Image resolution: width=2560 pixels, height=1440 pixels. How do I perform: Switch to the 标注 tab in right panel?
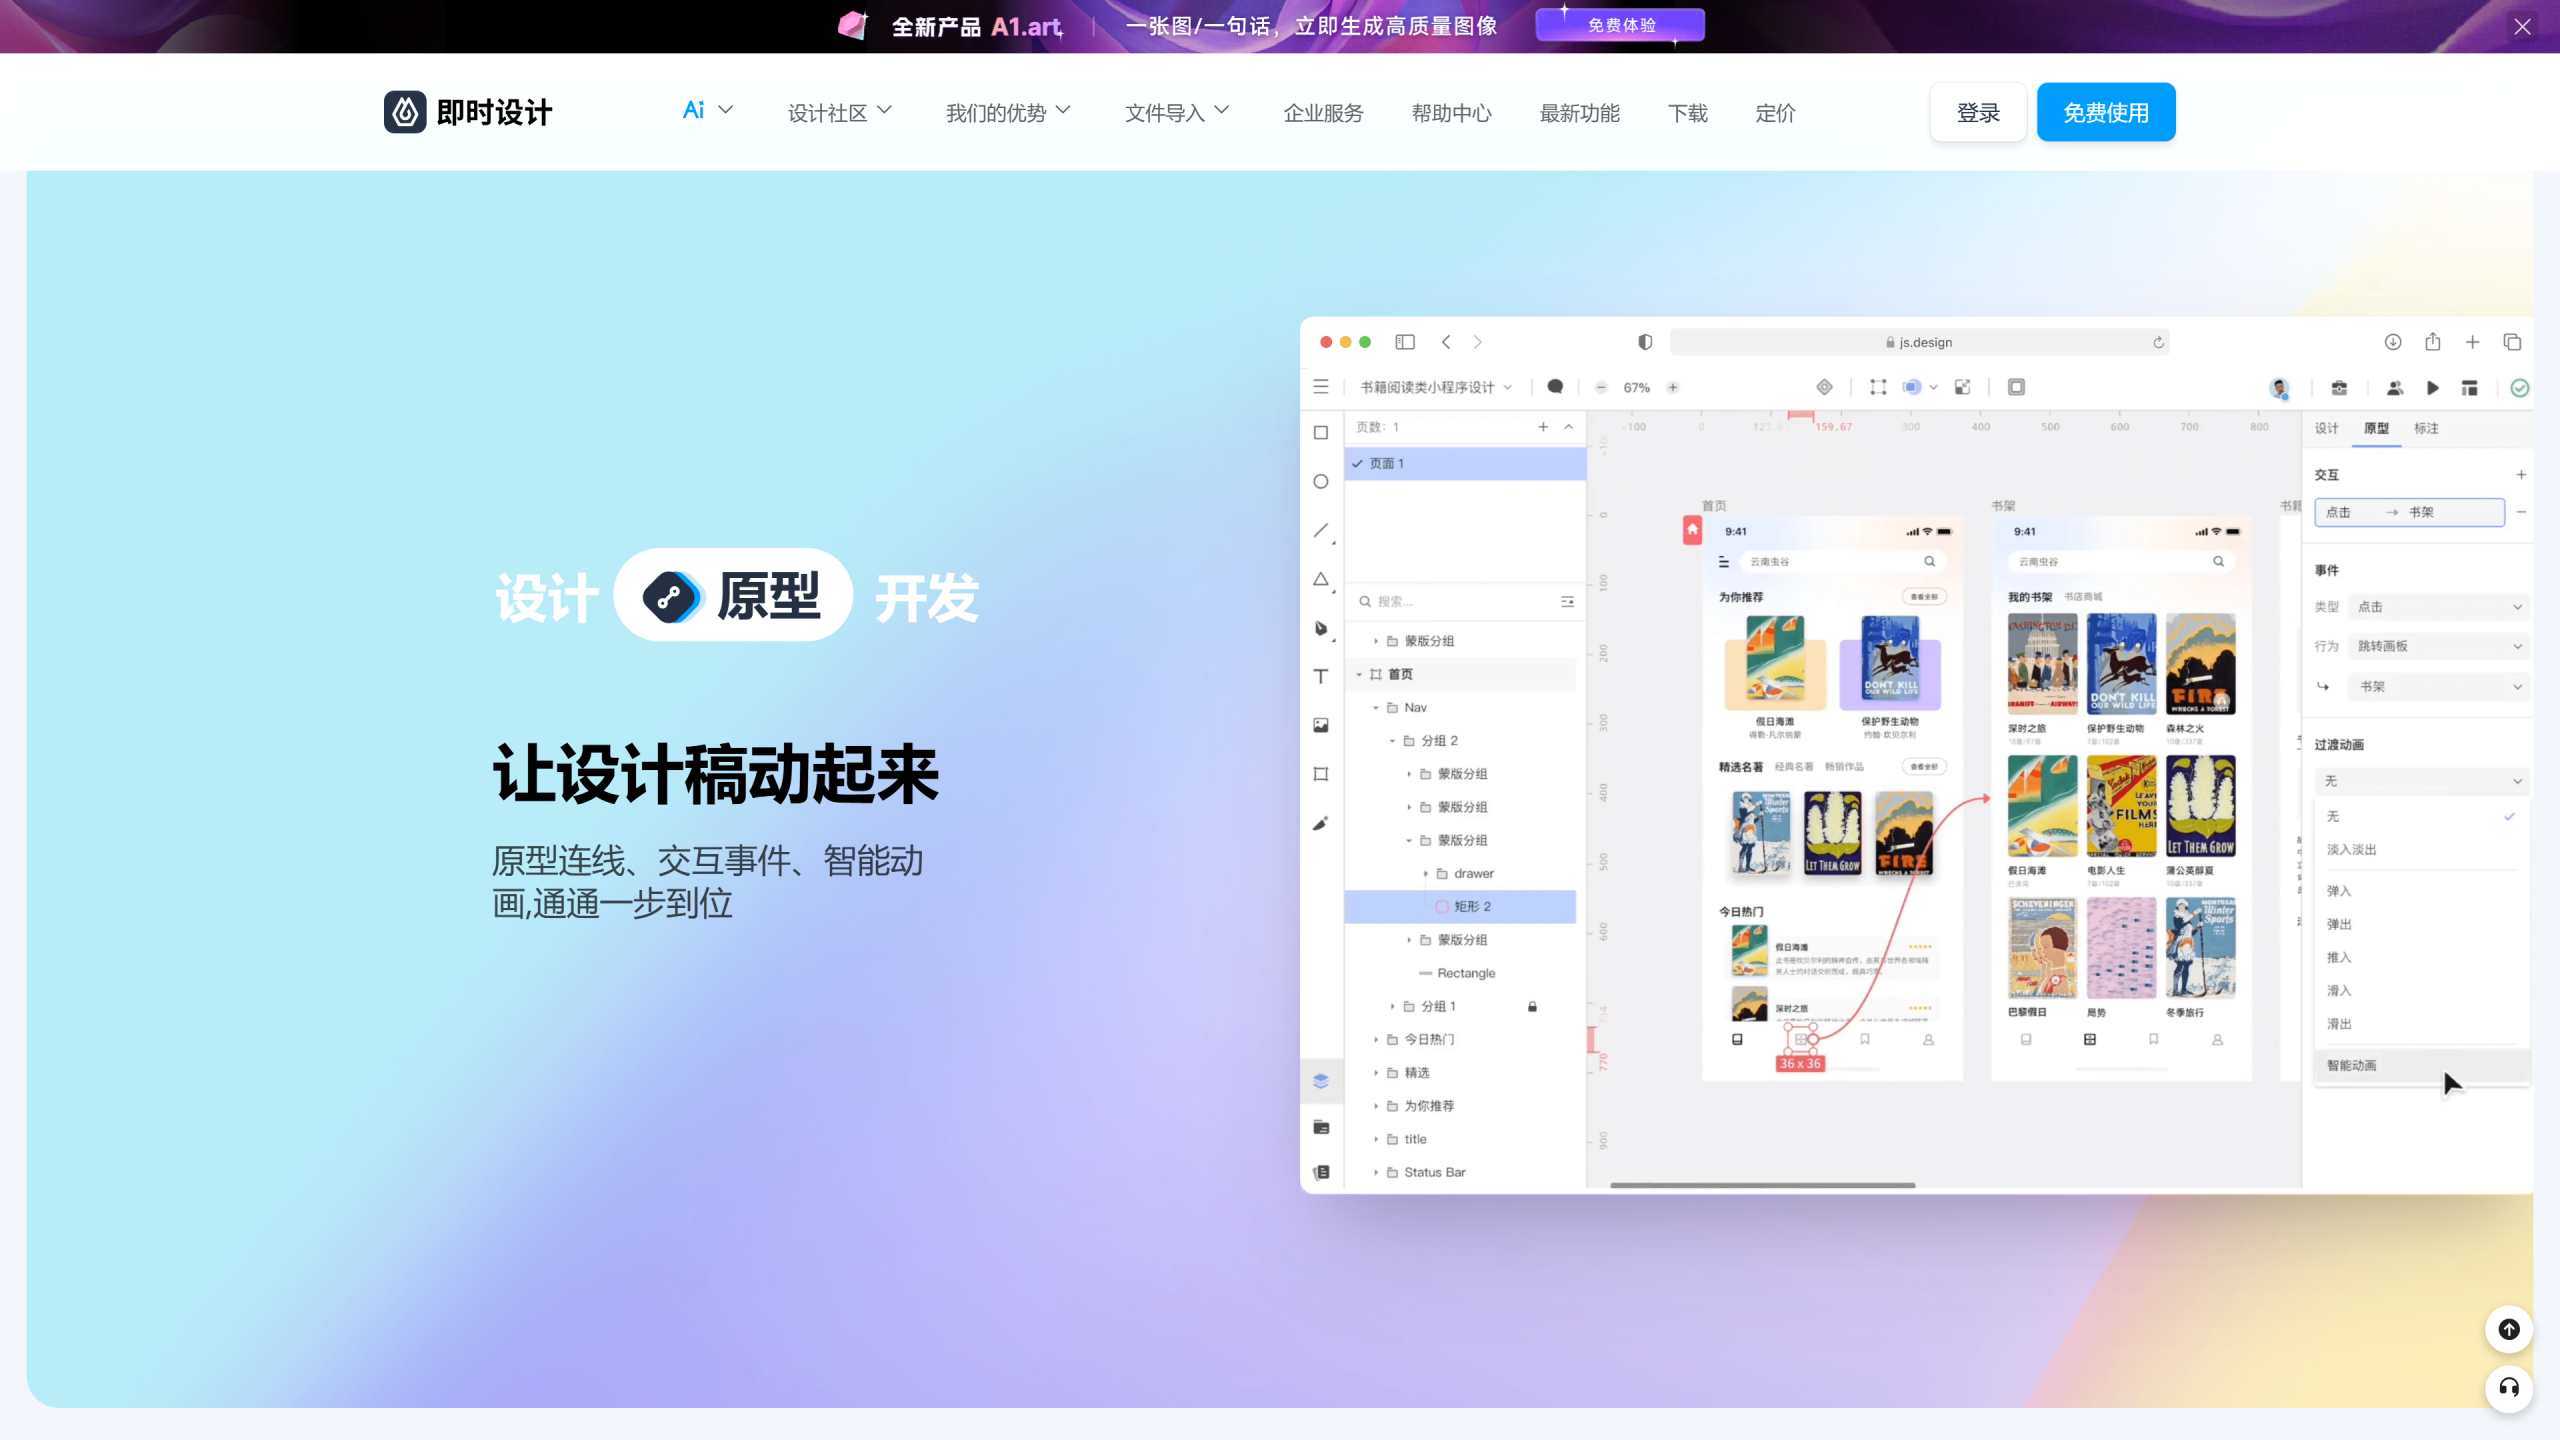click(x=2426, y=428)
